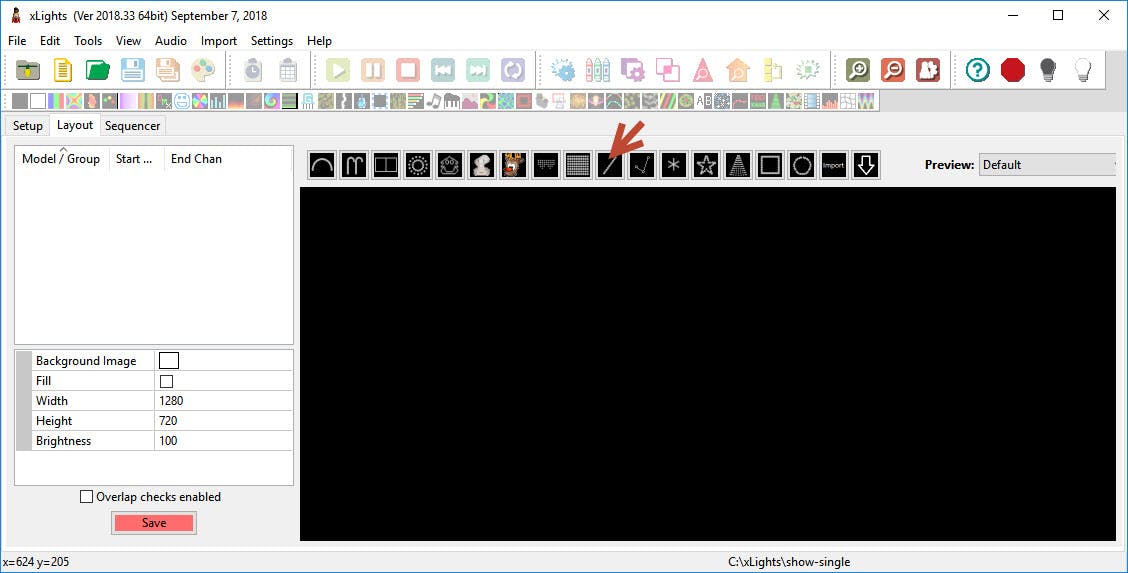The image size is (1128, 573).
Task: Add a Wreath circle model
Action: tap(801, 165)
